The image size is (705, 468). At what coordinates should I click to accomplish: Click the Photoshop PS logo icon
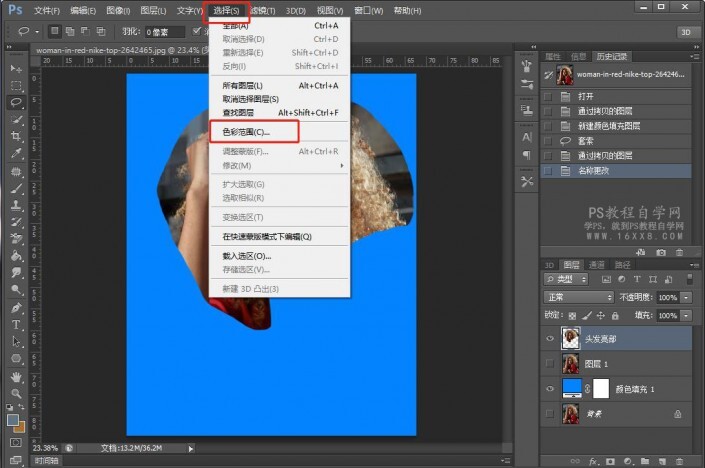(15, 10)
